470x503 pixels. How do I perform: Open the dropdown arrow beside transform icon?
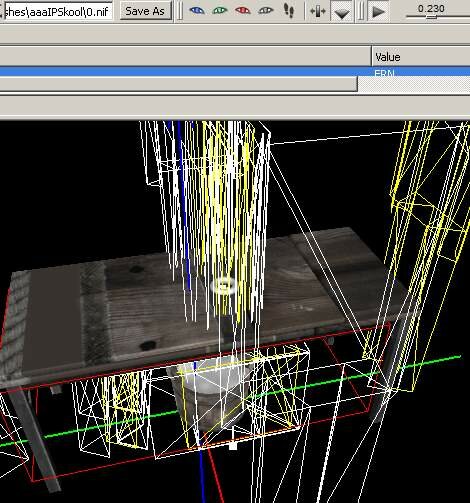pyautogui.click(x=342, y=12)
